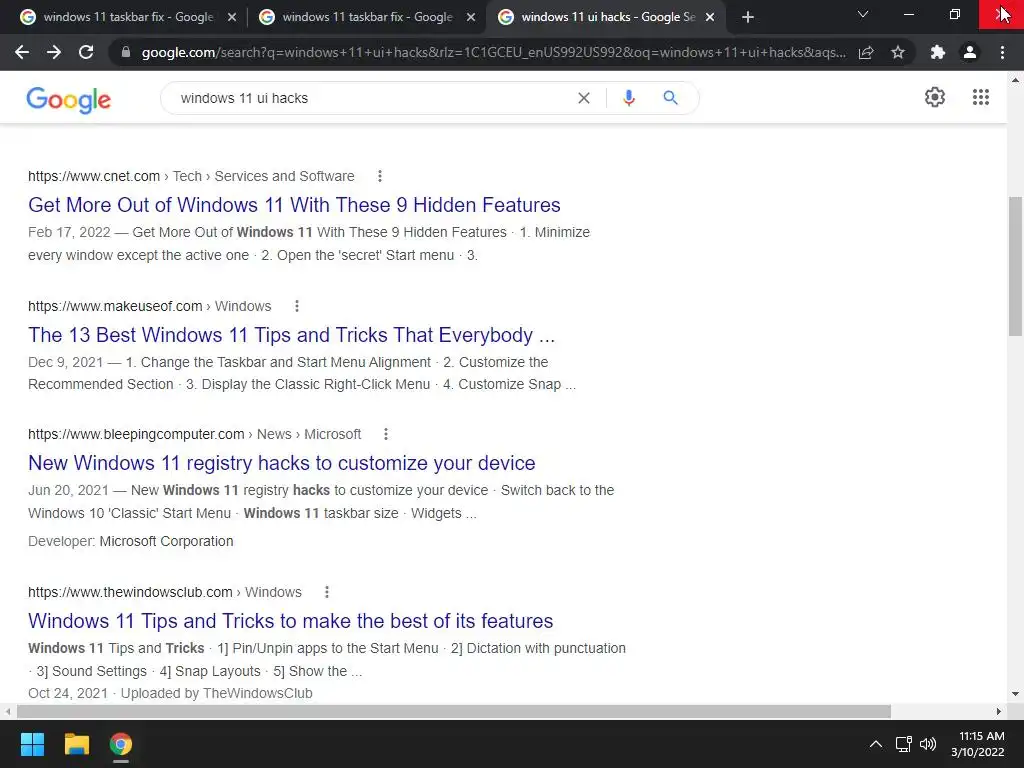The image size is (1024, 768).
Task: Close the first 'windows 11 taskbar fix' tab
Action: click(232, 18)
